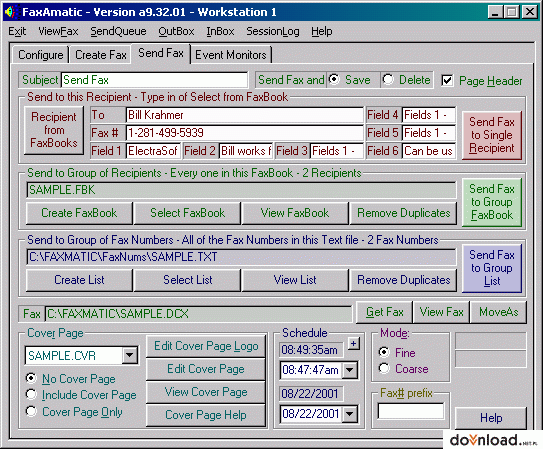Click Send Fax to Group List button
The height and width of the screenshot is (449, 543).
(x=492, y=268)
